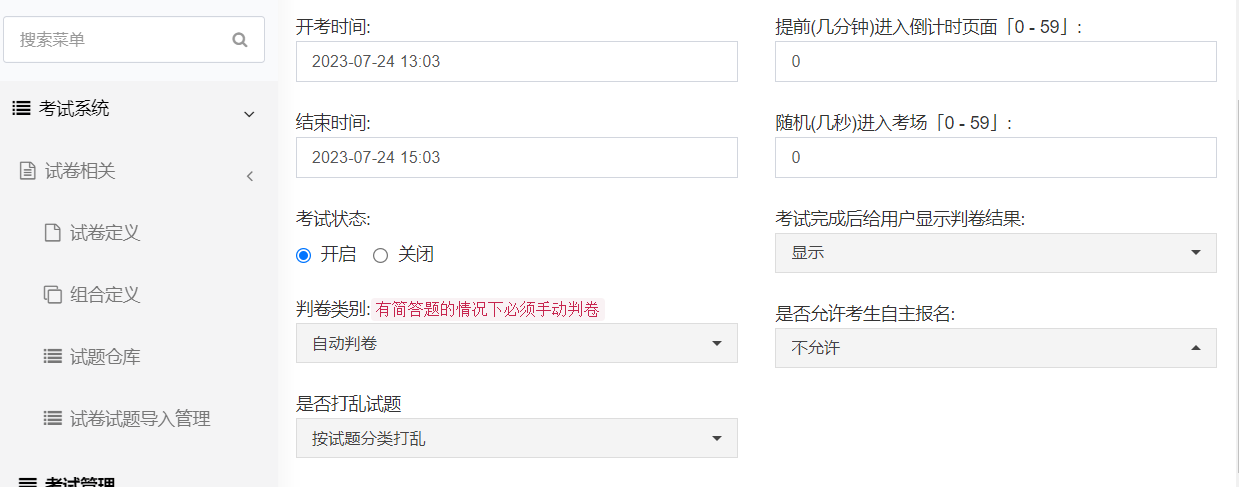Open the 试卷试题导入管理 menu item

click(x=139, y=418)
